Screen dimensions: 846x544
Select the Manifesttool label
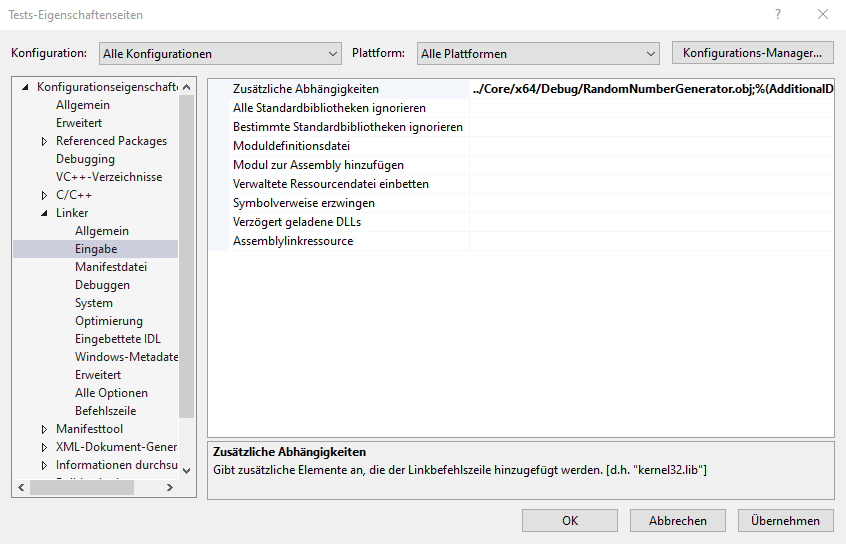click(x=90, y=429)
